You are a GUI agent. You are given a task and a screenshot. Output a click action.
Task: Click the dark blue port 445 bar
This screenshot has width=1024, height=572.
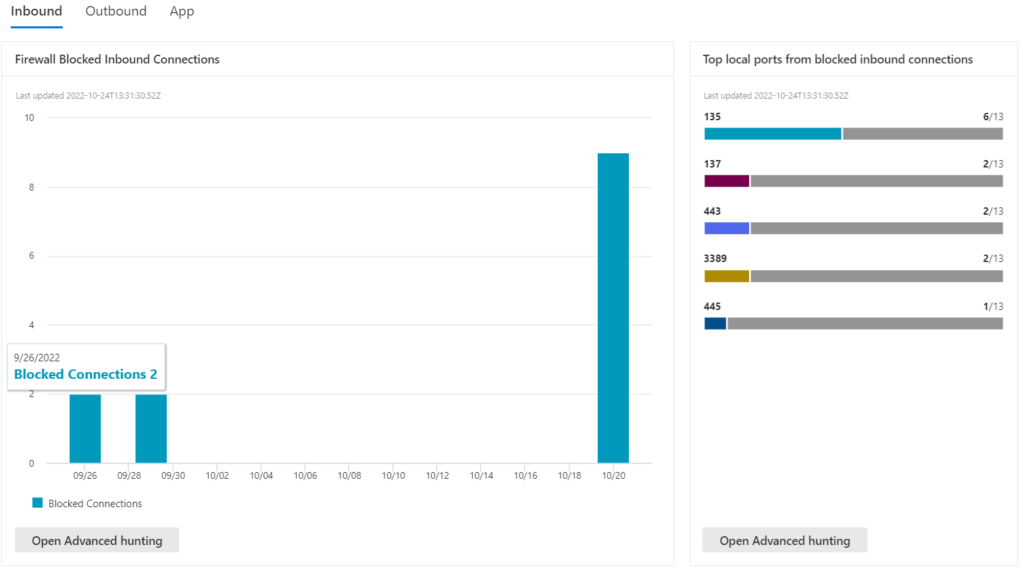715,323
